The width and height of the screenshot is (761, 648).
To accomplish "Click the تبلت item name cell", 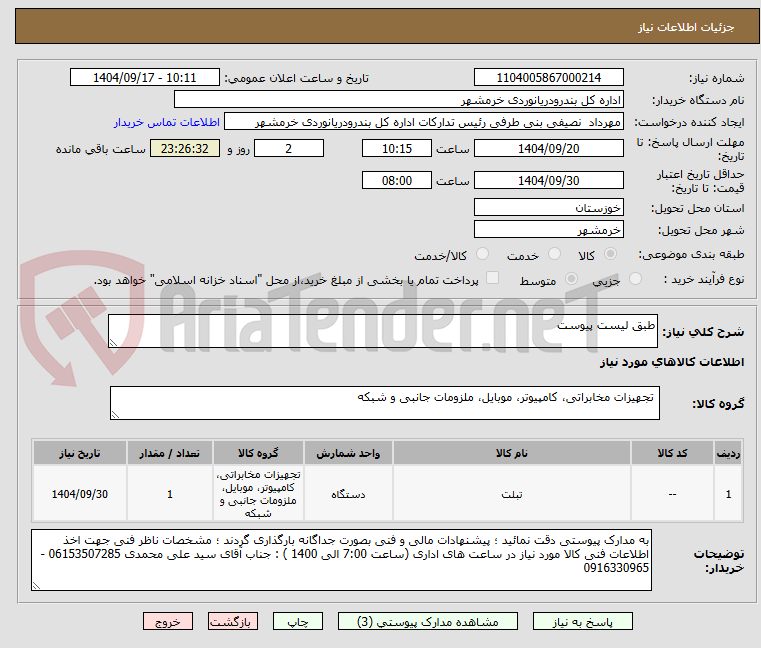I will 512,494.
